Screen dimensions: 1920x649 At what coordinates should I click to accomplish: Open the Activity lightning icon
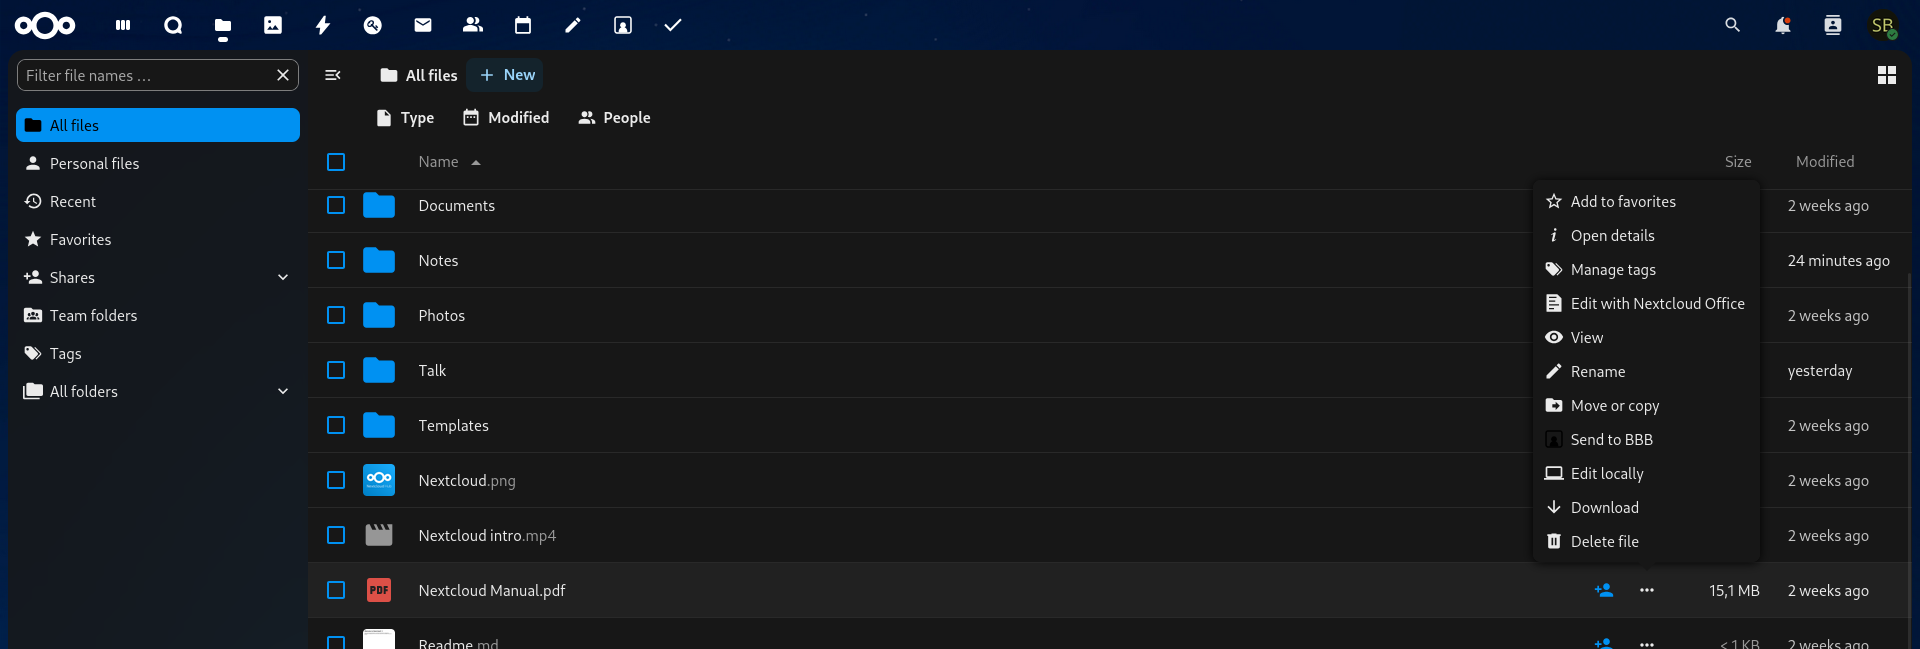323,25
